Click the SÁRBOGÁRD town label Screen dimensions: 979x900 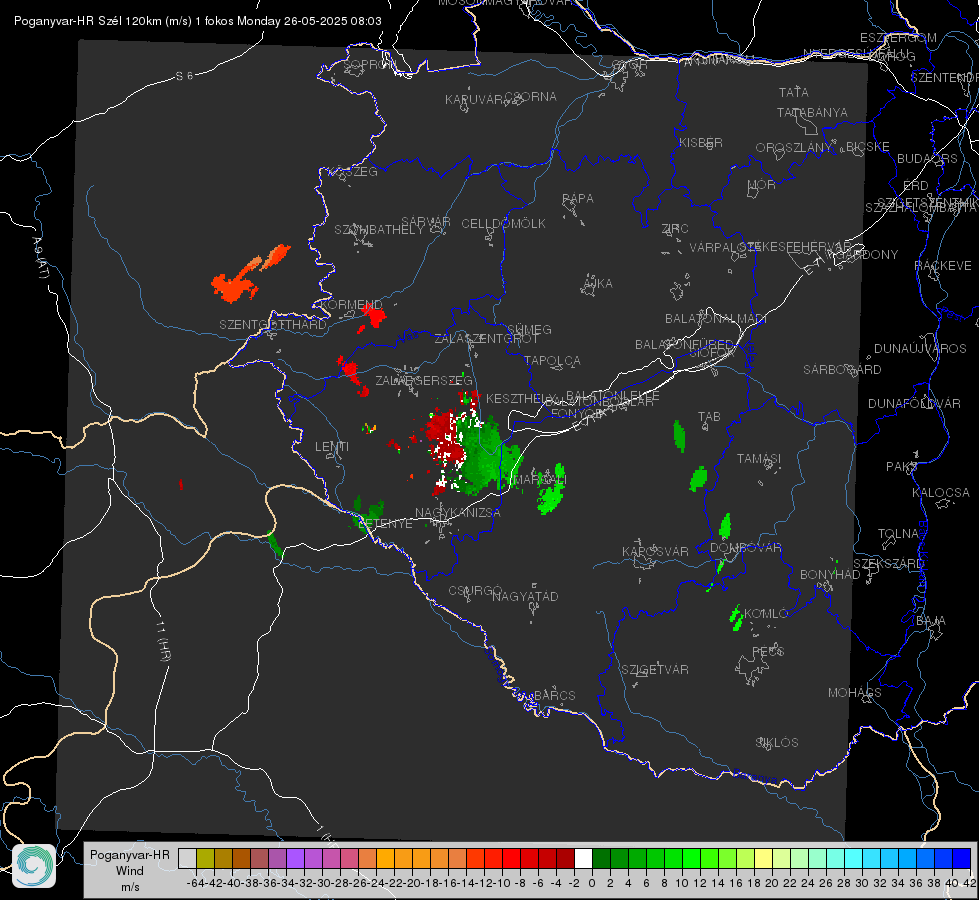[x=842, y=370]
